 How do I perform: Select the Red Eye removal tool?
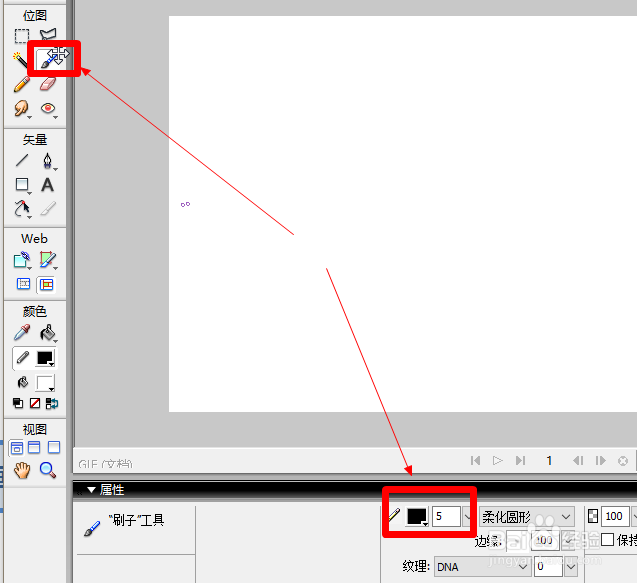48,108
